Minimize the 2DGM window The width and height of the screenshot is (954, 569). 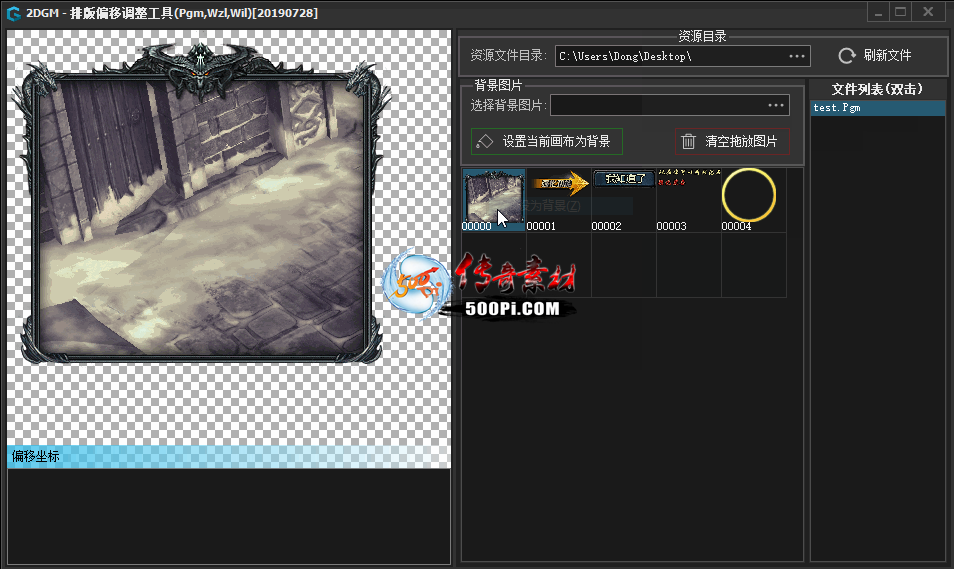(x=878, y=12)
